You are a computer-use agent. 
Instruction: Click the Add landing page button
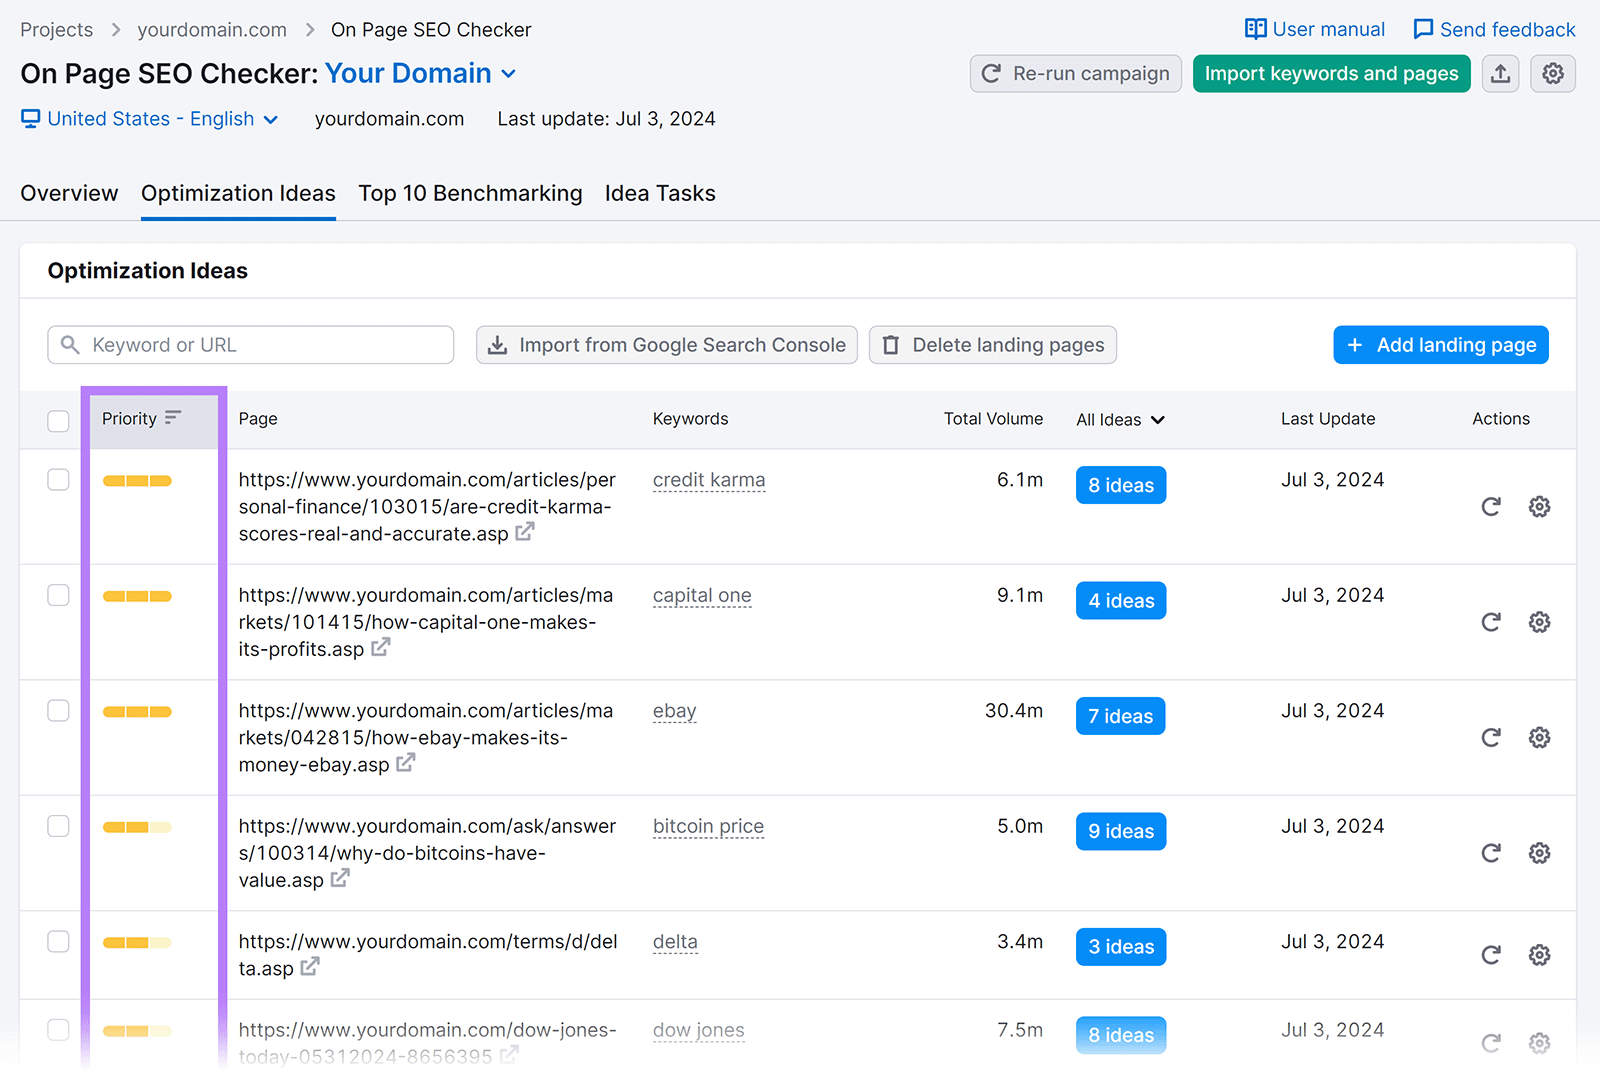coord(1440,344)
